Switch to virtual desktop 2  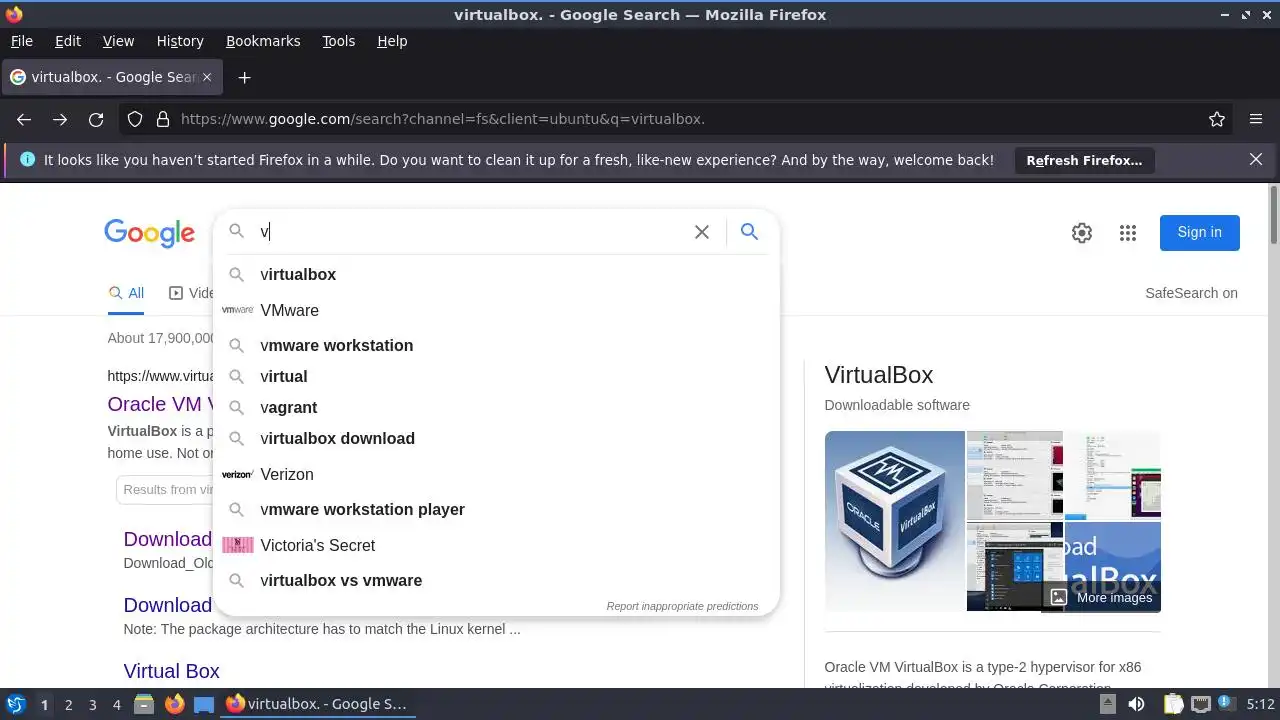click(68, 704)
